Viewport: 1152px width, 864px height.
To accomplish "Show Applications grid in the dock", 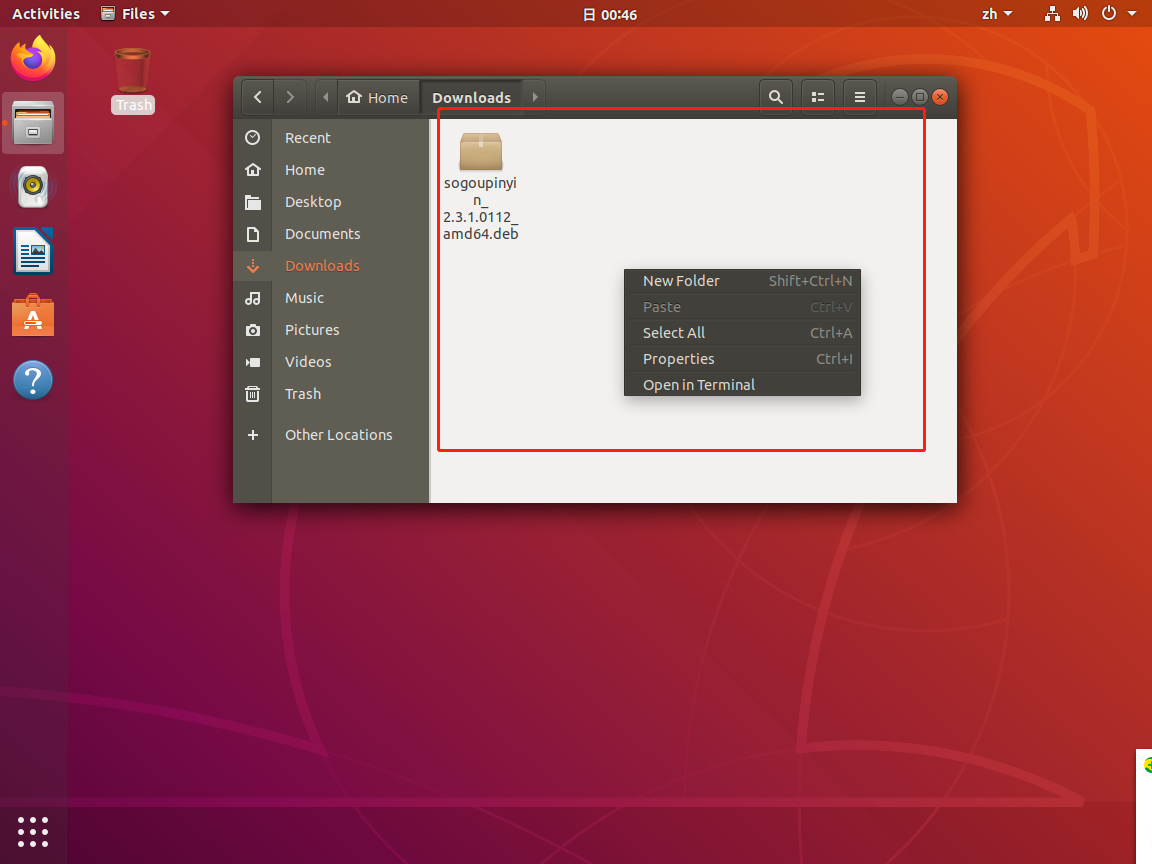I will 33,832.
